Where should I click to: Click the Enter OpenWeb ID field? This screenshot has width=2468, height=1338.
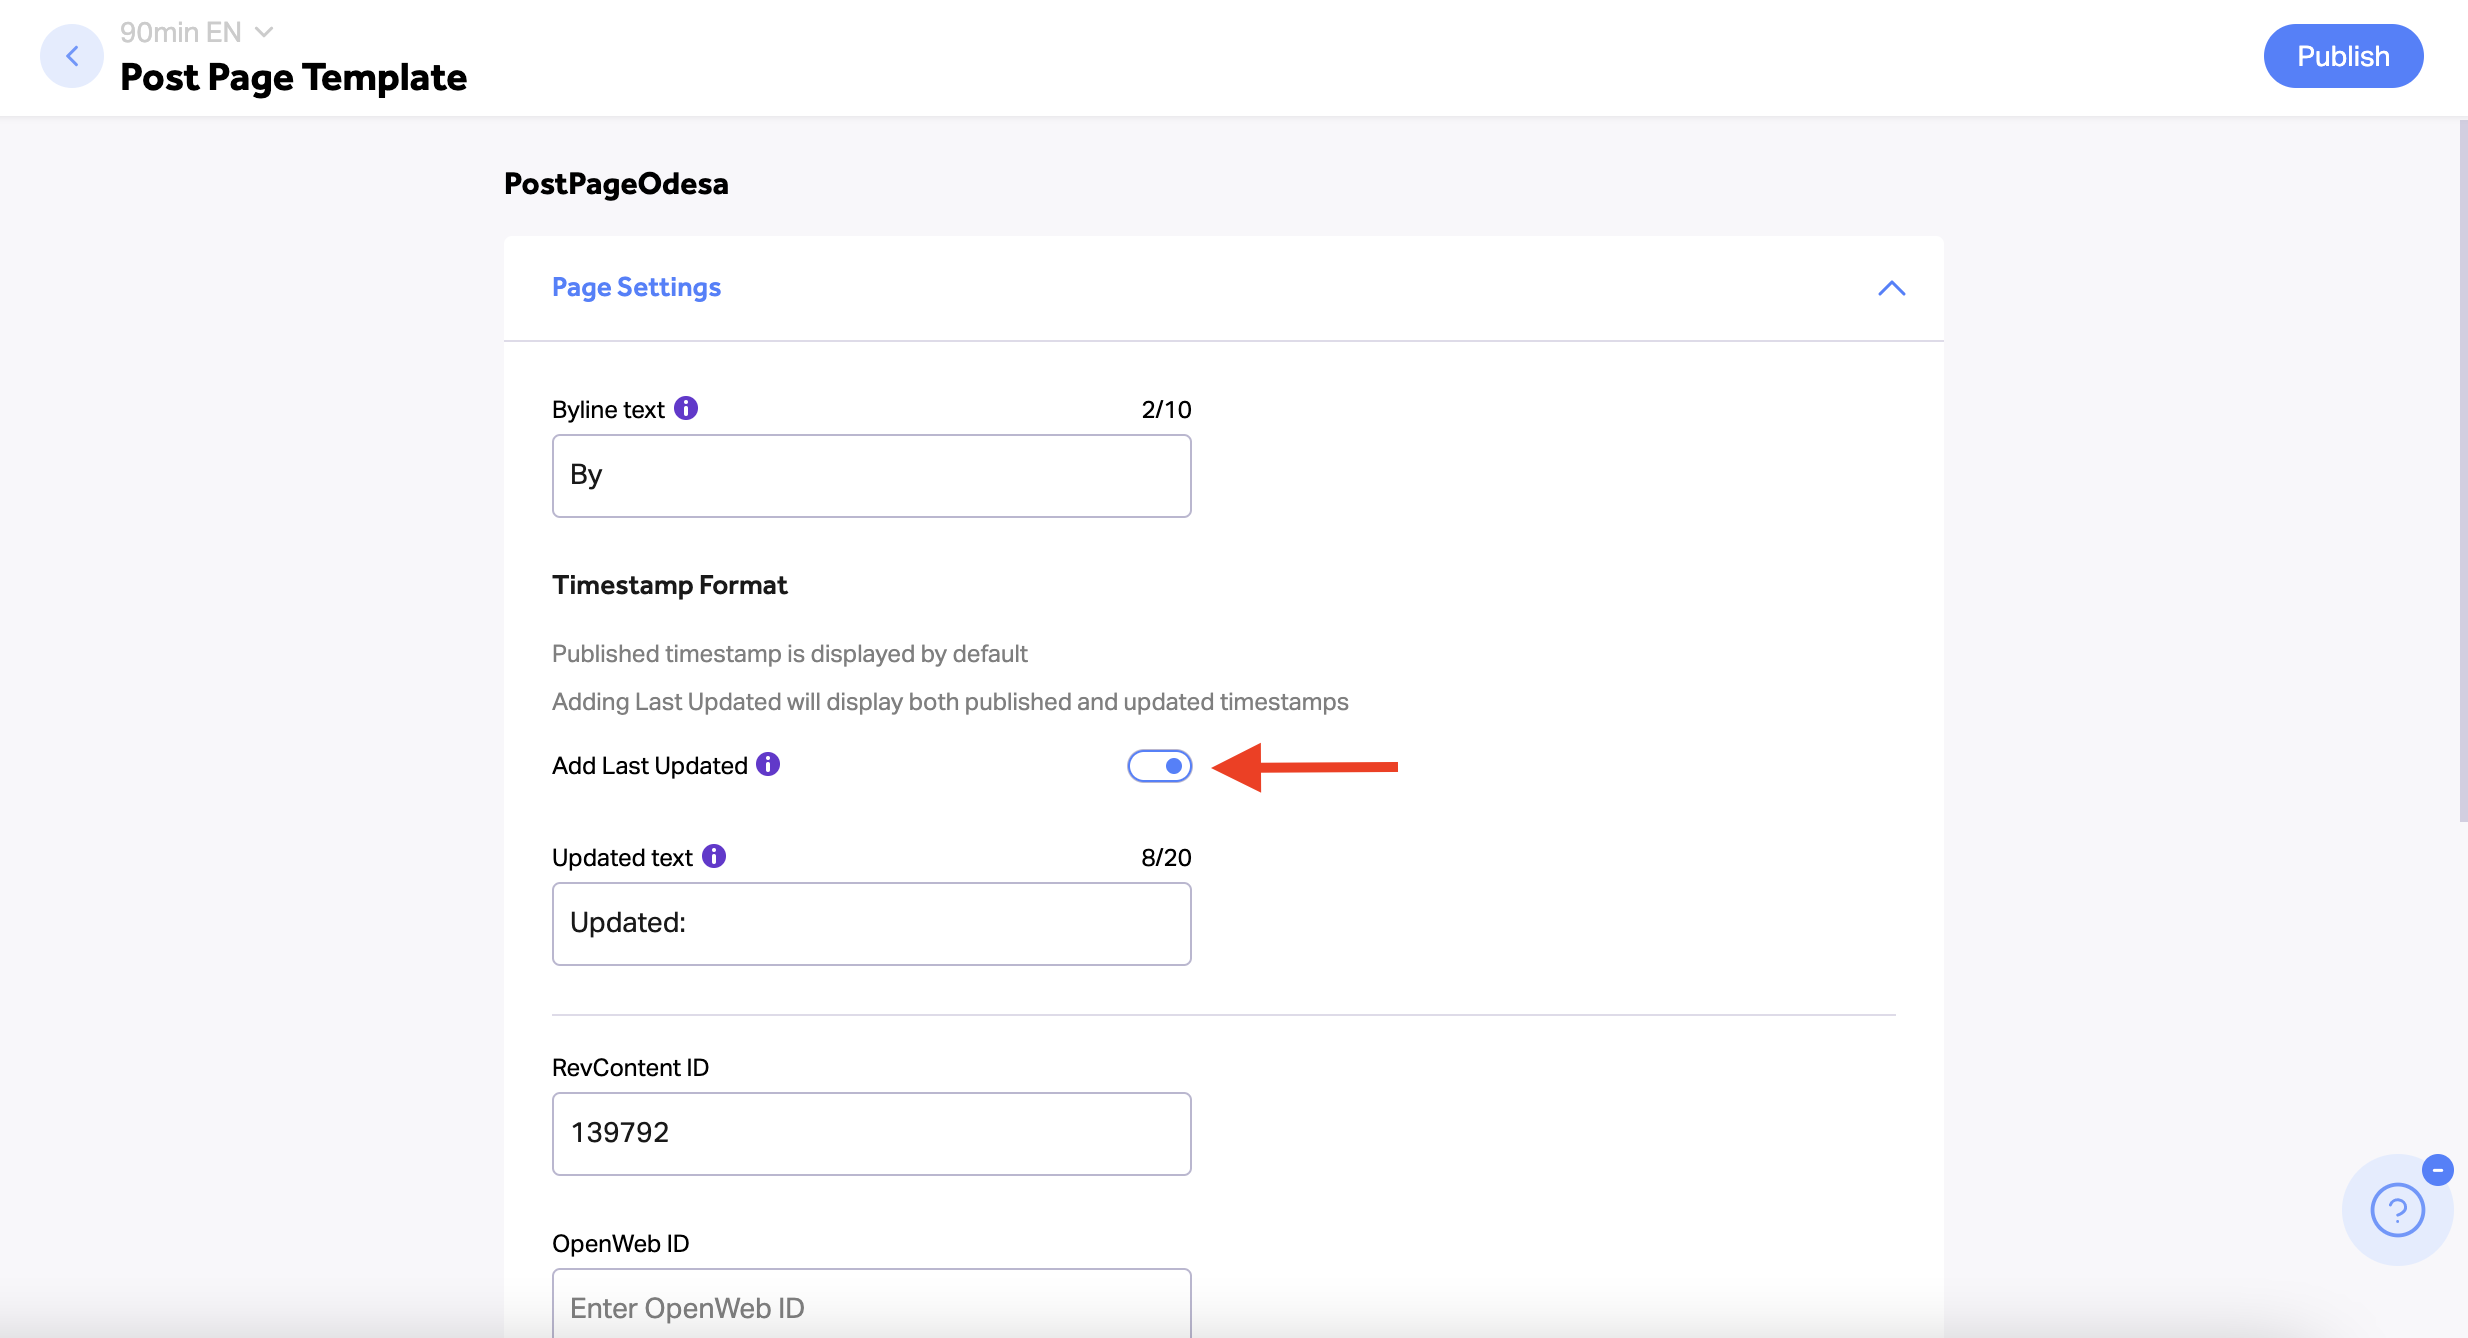point(872,1304)
